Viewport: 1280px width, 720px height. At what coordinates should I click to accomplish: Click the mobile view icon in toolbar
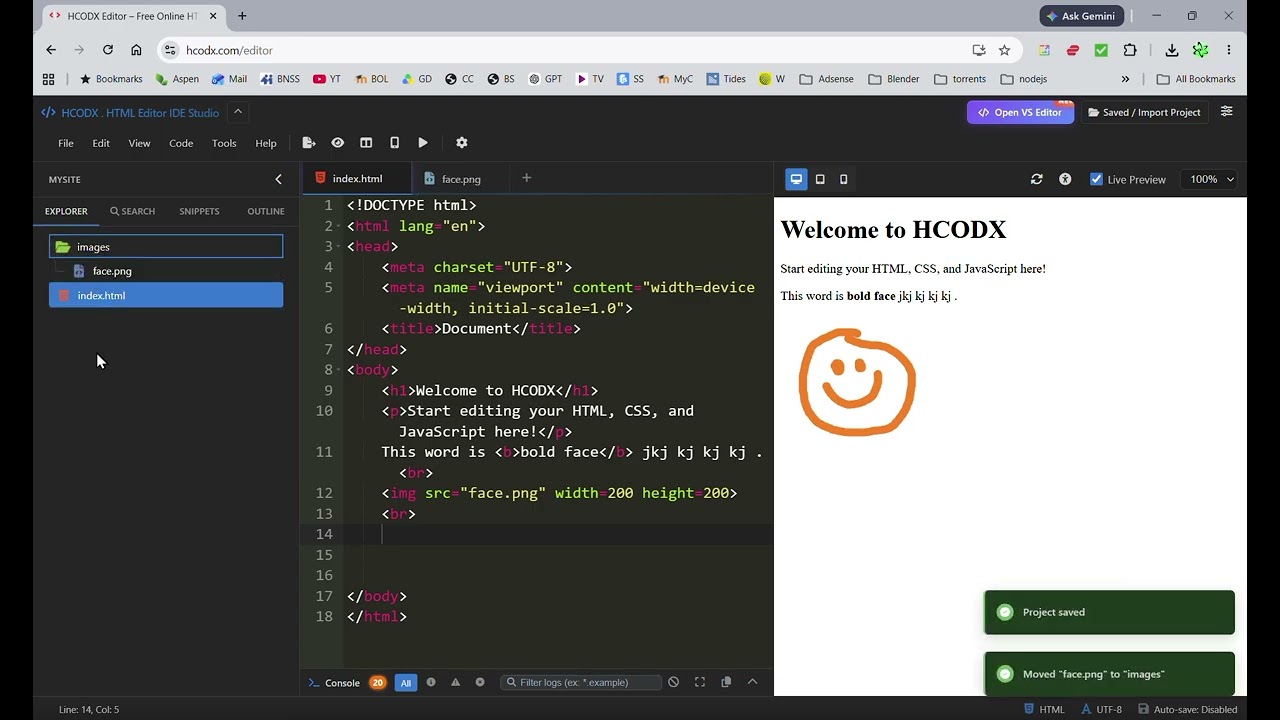[x=395, y=143]
